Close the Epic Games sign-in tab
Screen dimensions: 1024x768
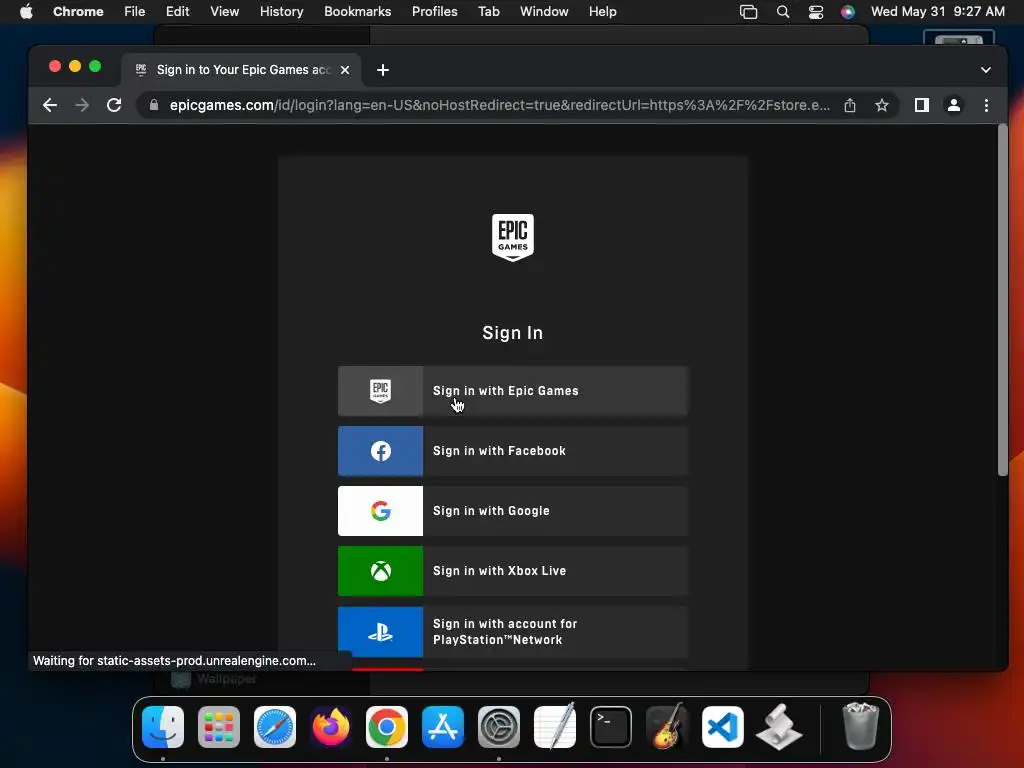point(345,70)
